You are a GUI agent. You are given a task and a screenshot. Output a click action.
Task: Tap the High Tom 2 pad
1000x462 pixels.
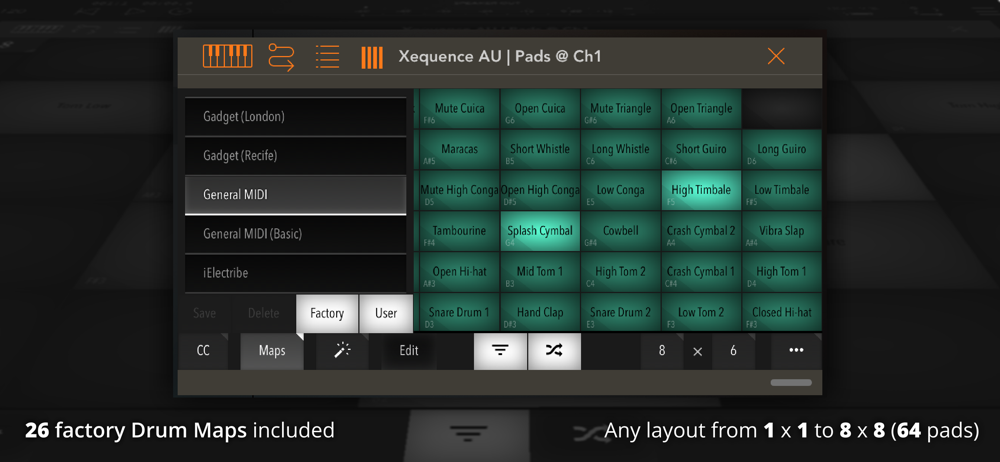pos(621,272)
